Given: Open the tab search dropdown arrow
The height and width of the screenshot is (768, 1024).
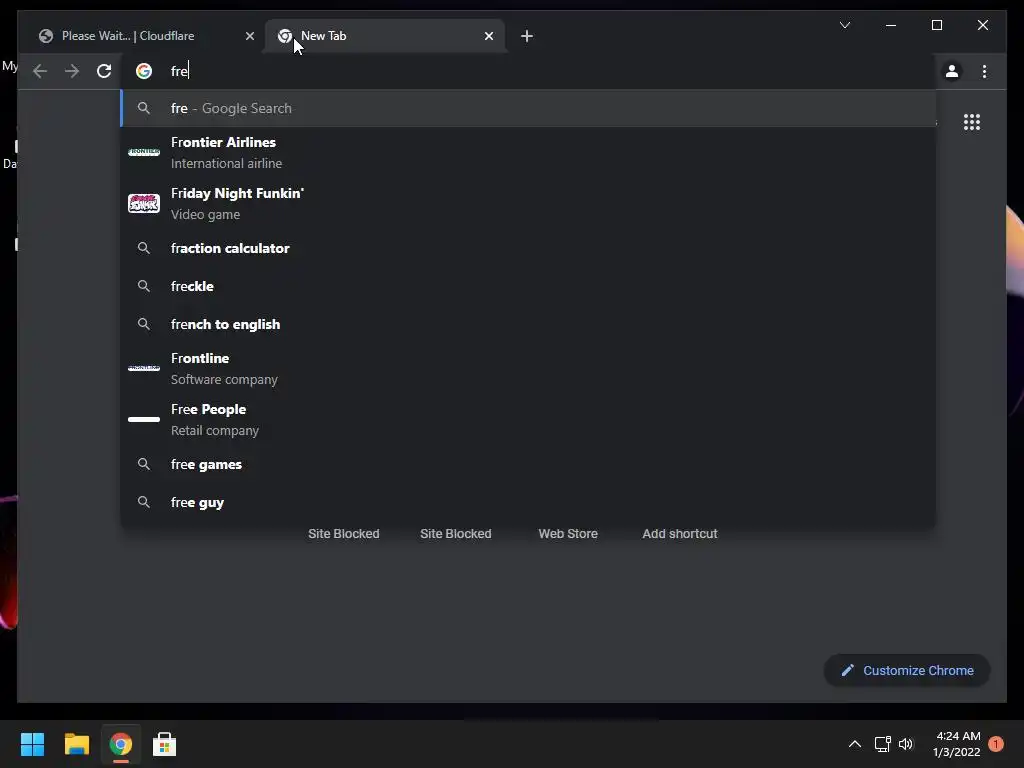Looking at the screenshot, I should [844, 25].
